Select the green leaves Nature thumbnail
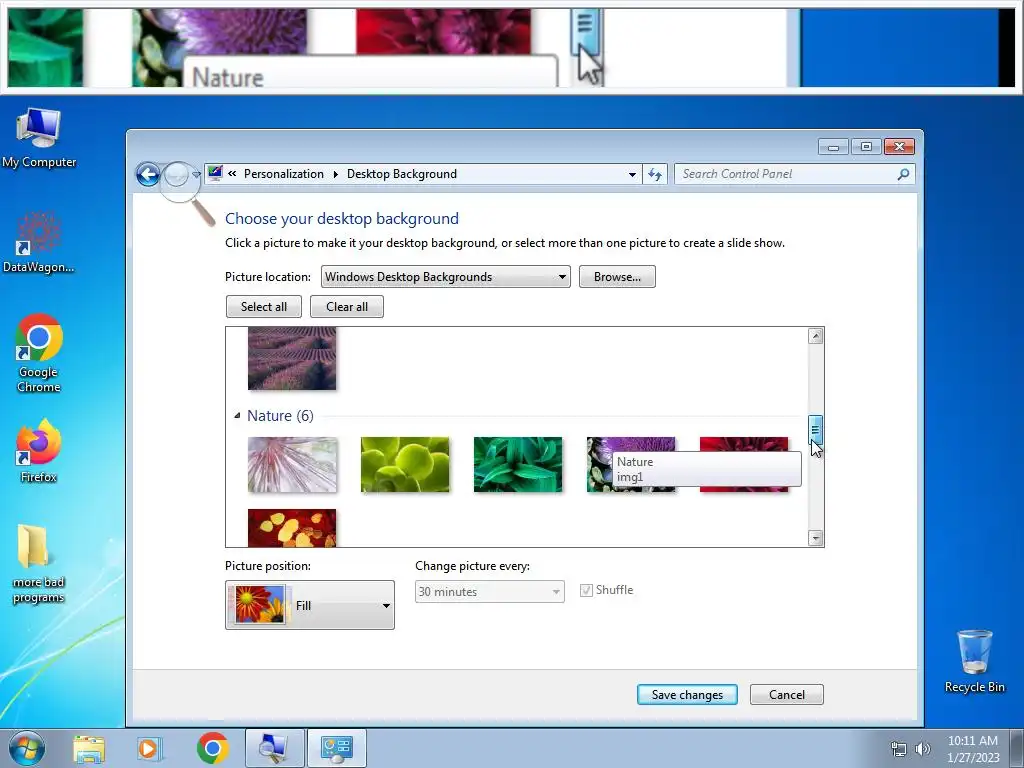Image resolution: width=1024 pixels, height=768 pixels. tap(518, 464)
